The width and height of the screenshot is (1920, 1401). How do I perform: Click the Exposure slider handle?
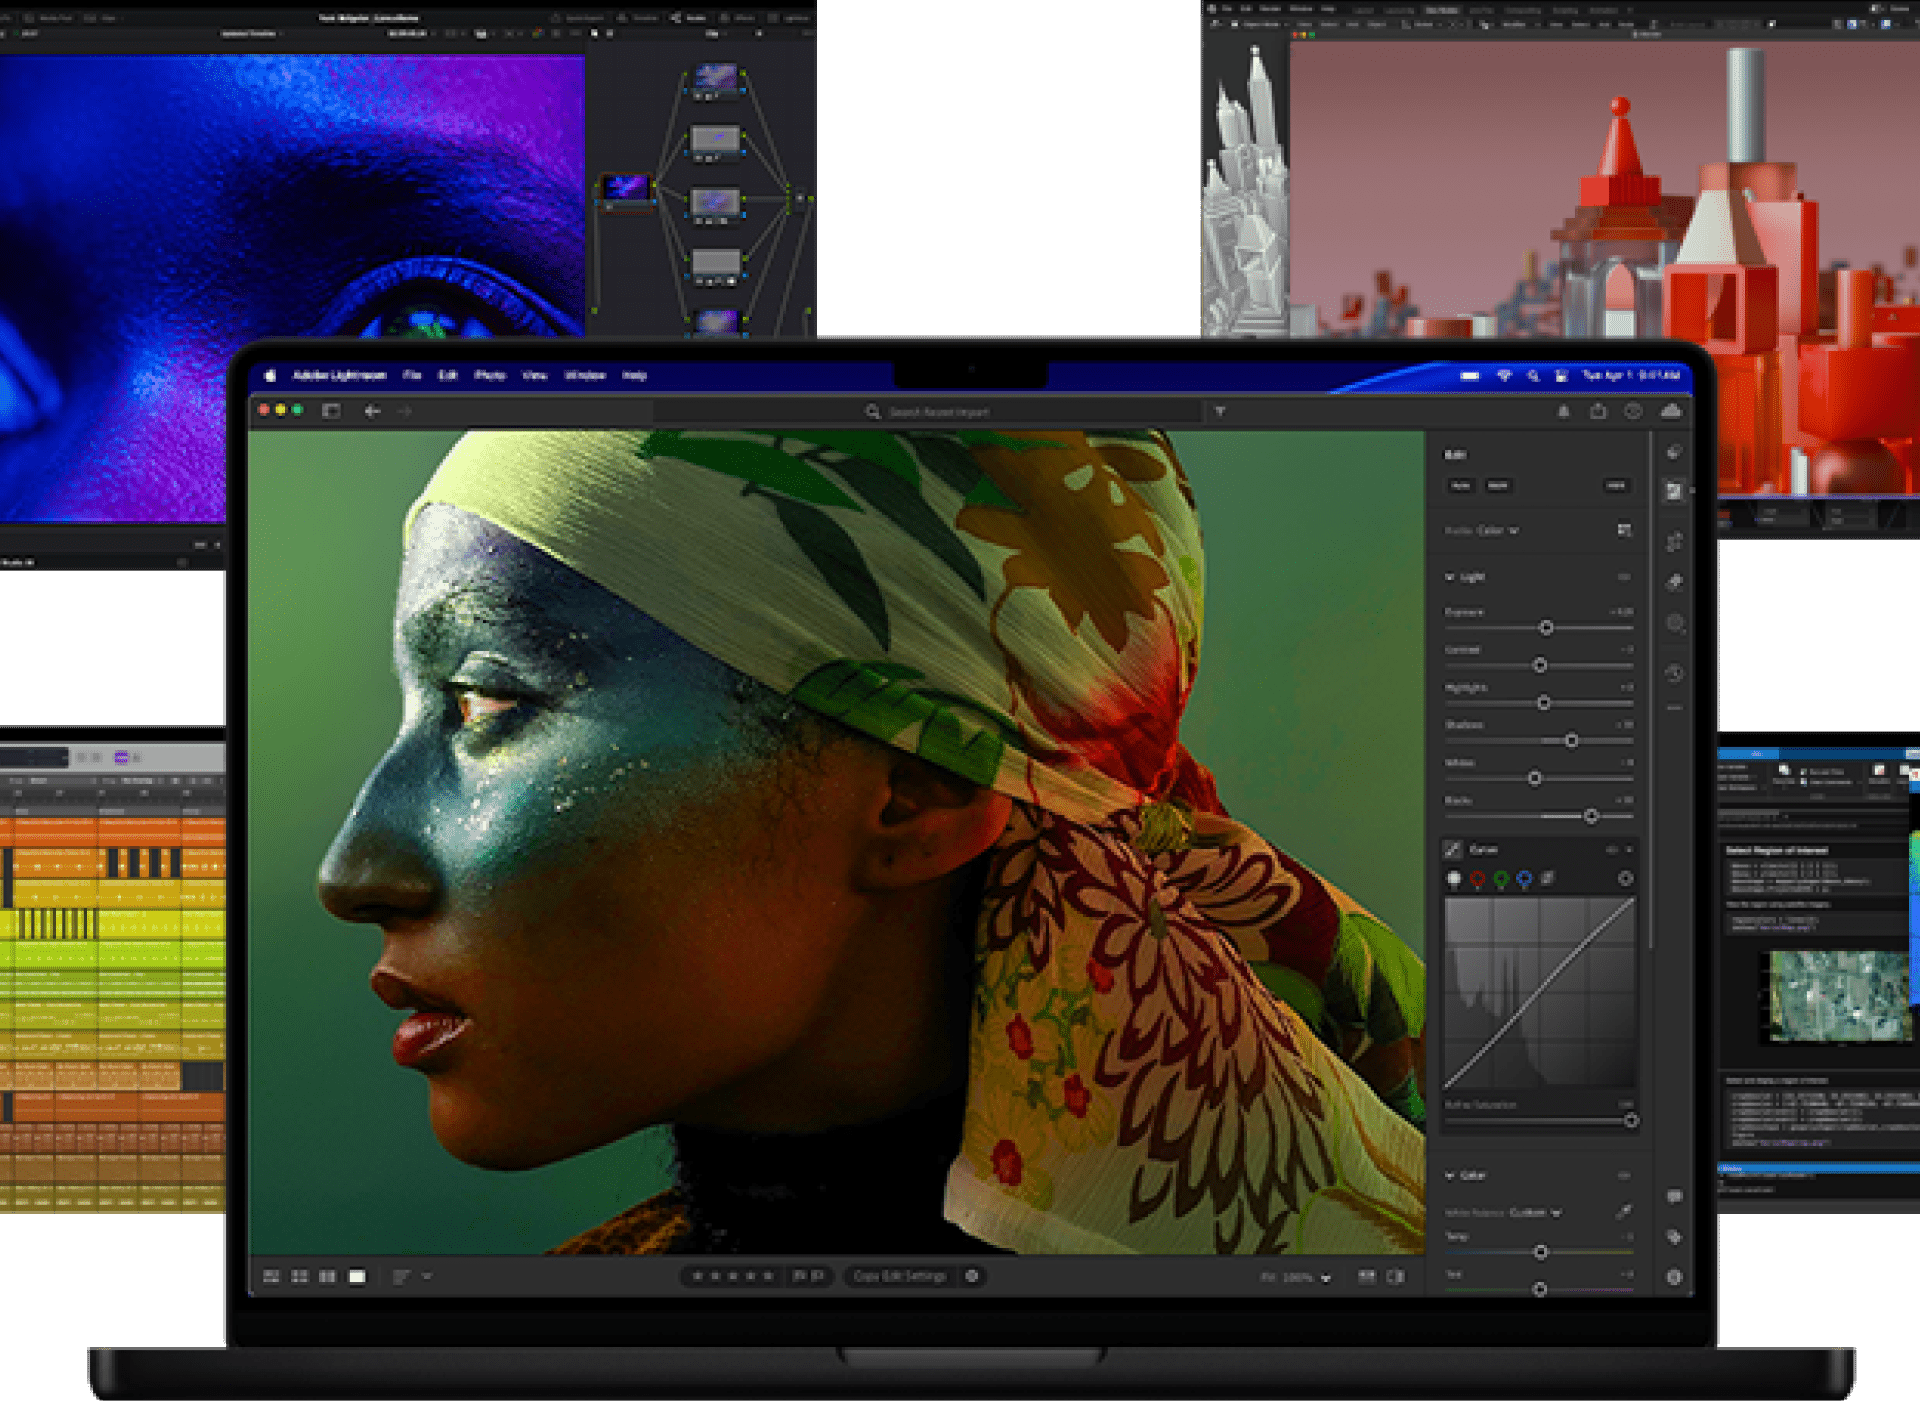[x=1546, y=628]
